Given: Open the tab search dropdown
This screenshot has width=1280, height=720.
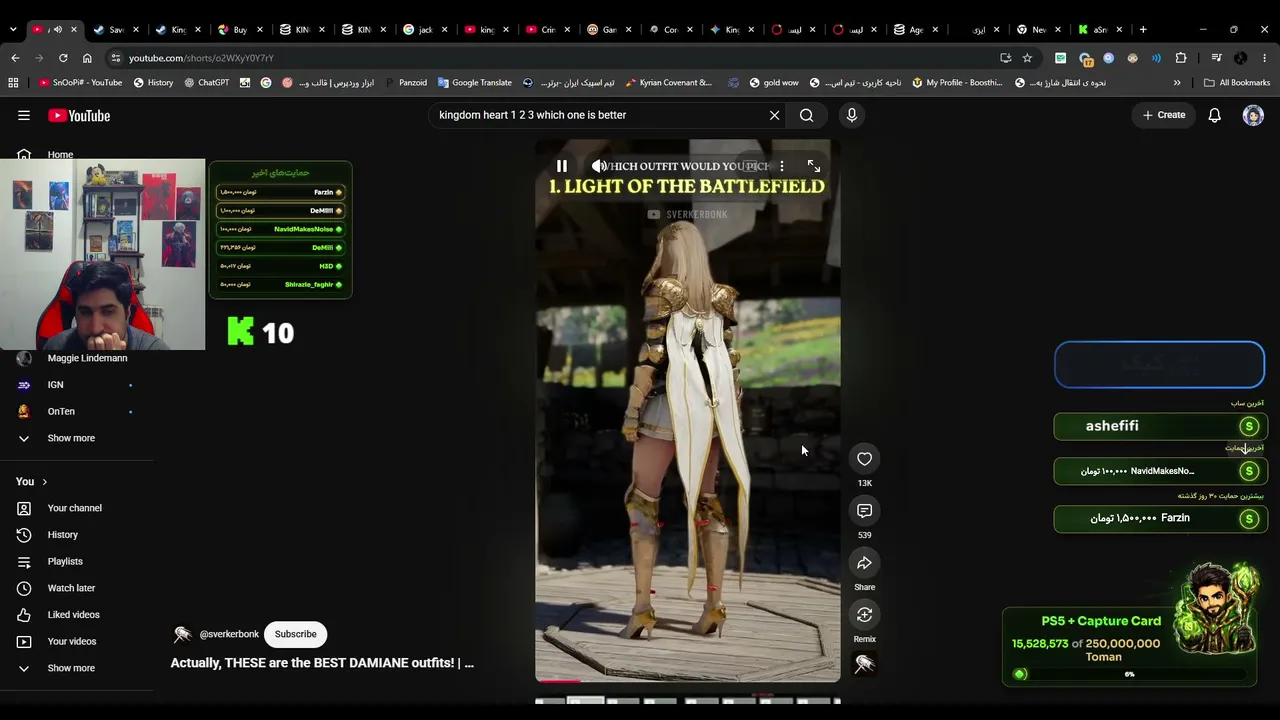Looking at the screenshot, I should coord(13,29).
